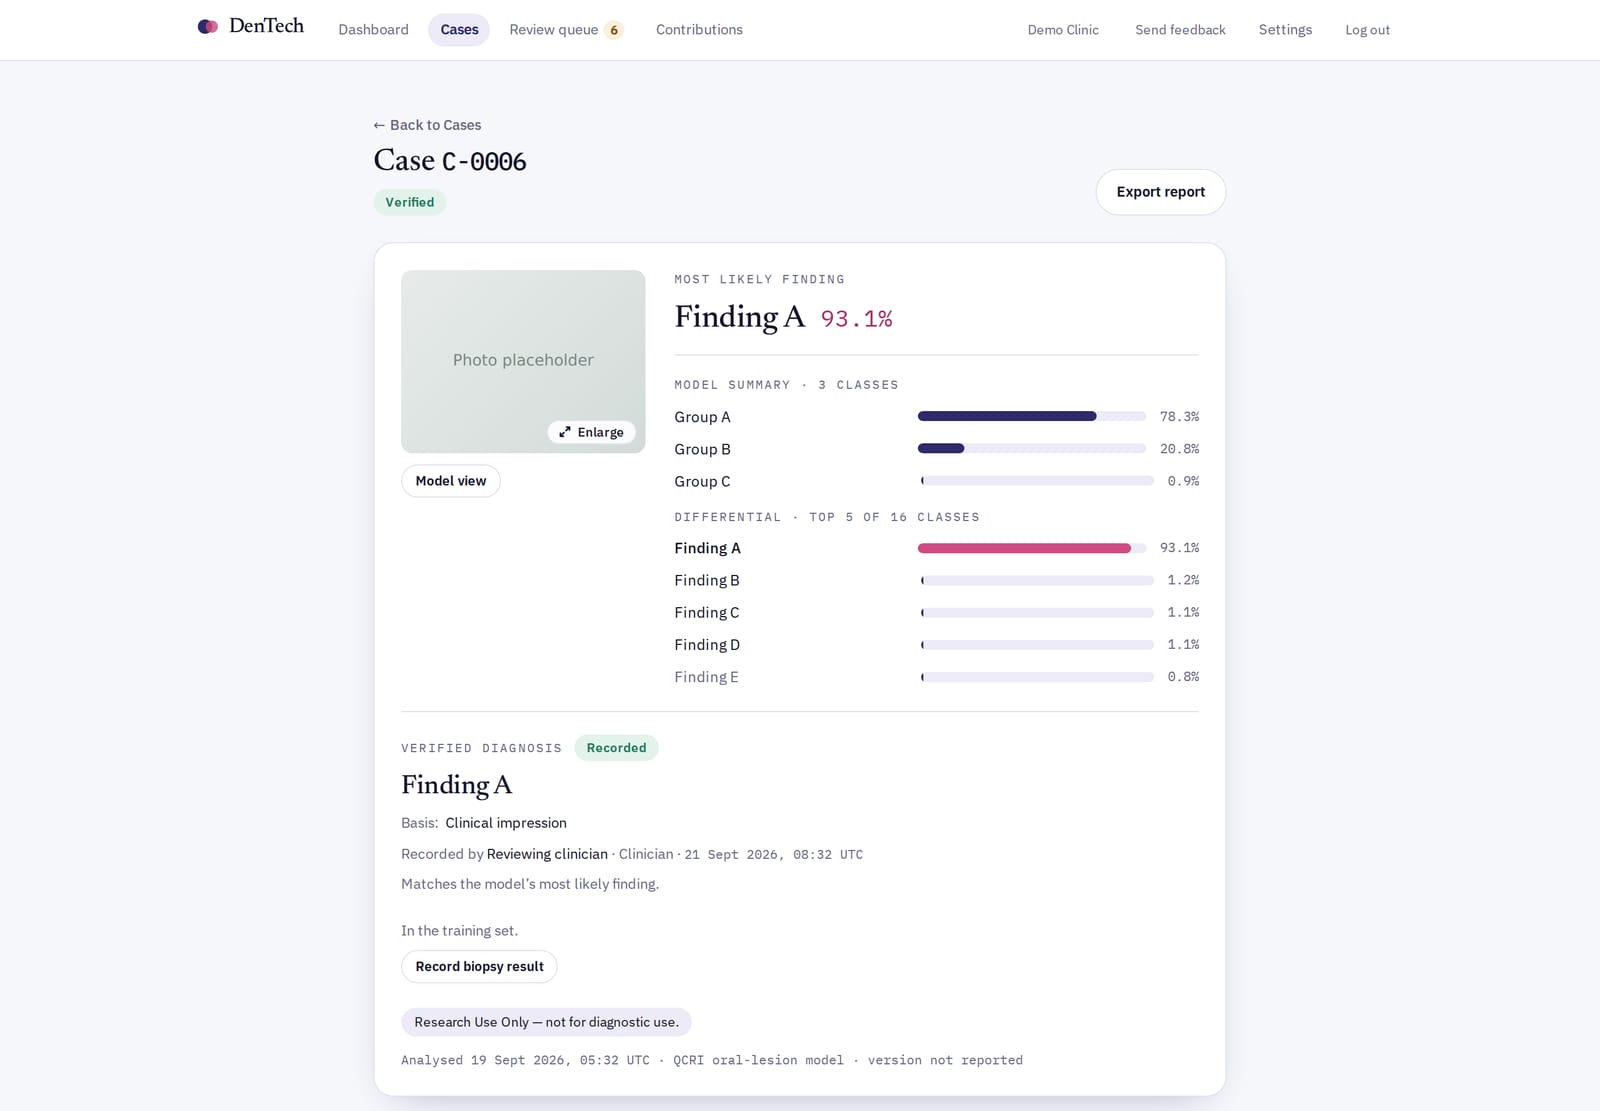Select the Finding E differential row label
The width and height of the screenshot is (1600, 1111).
pos(706,677)
